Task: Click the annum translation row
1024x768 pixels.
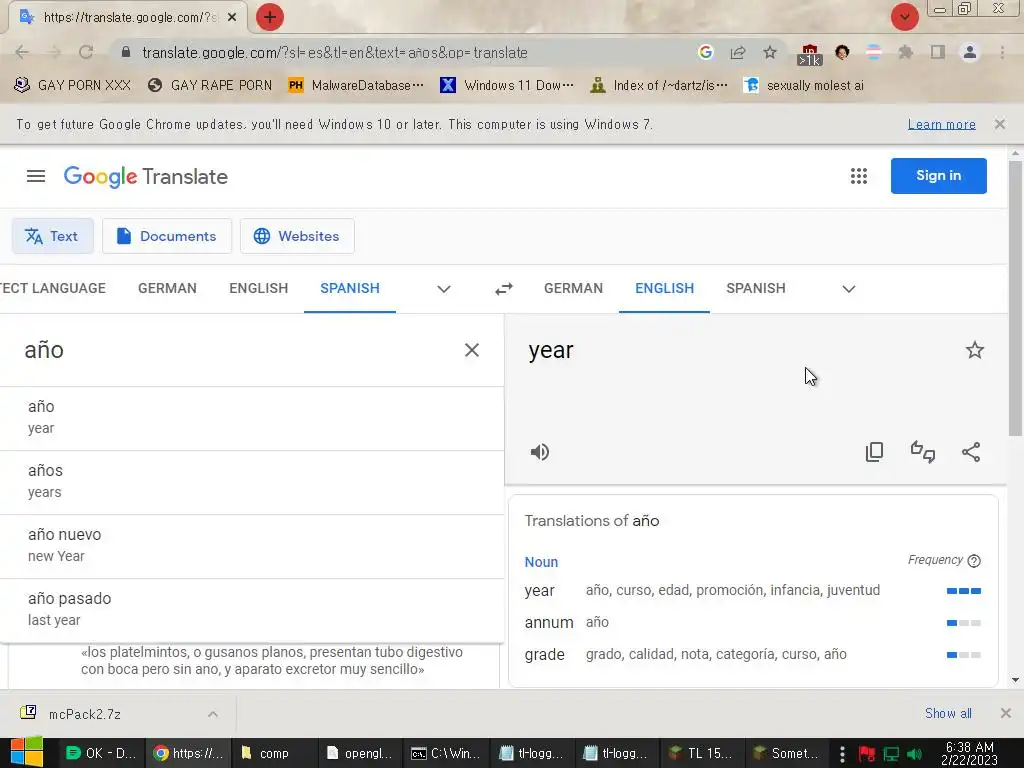Action: (752, 622)
